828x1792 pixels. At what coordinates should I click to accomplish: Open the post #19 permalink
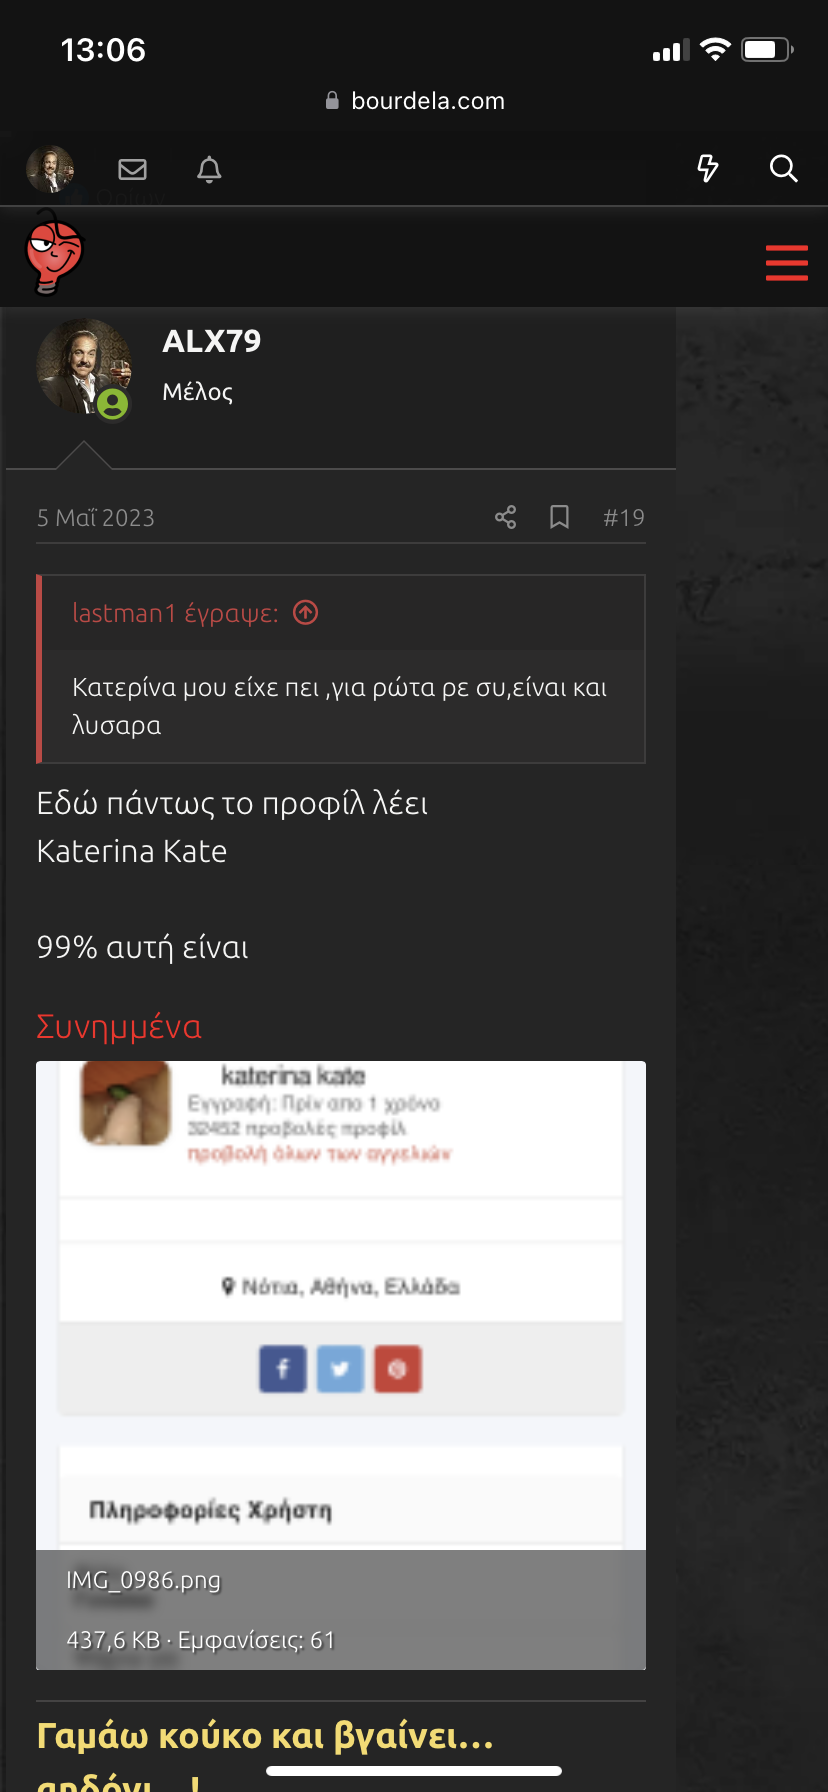tap(623, 517)
